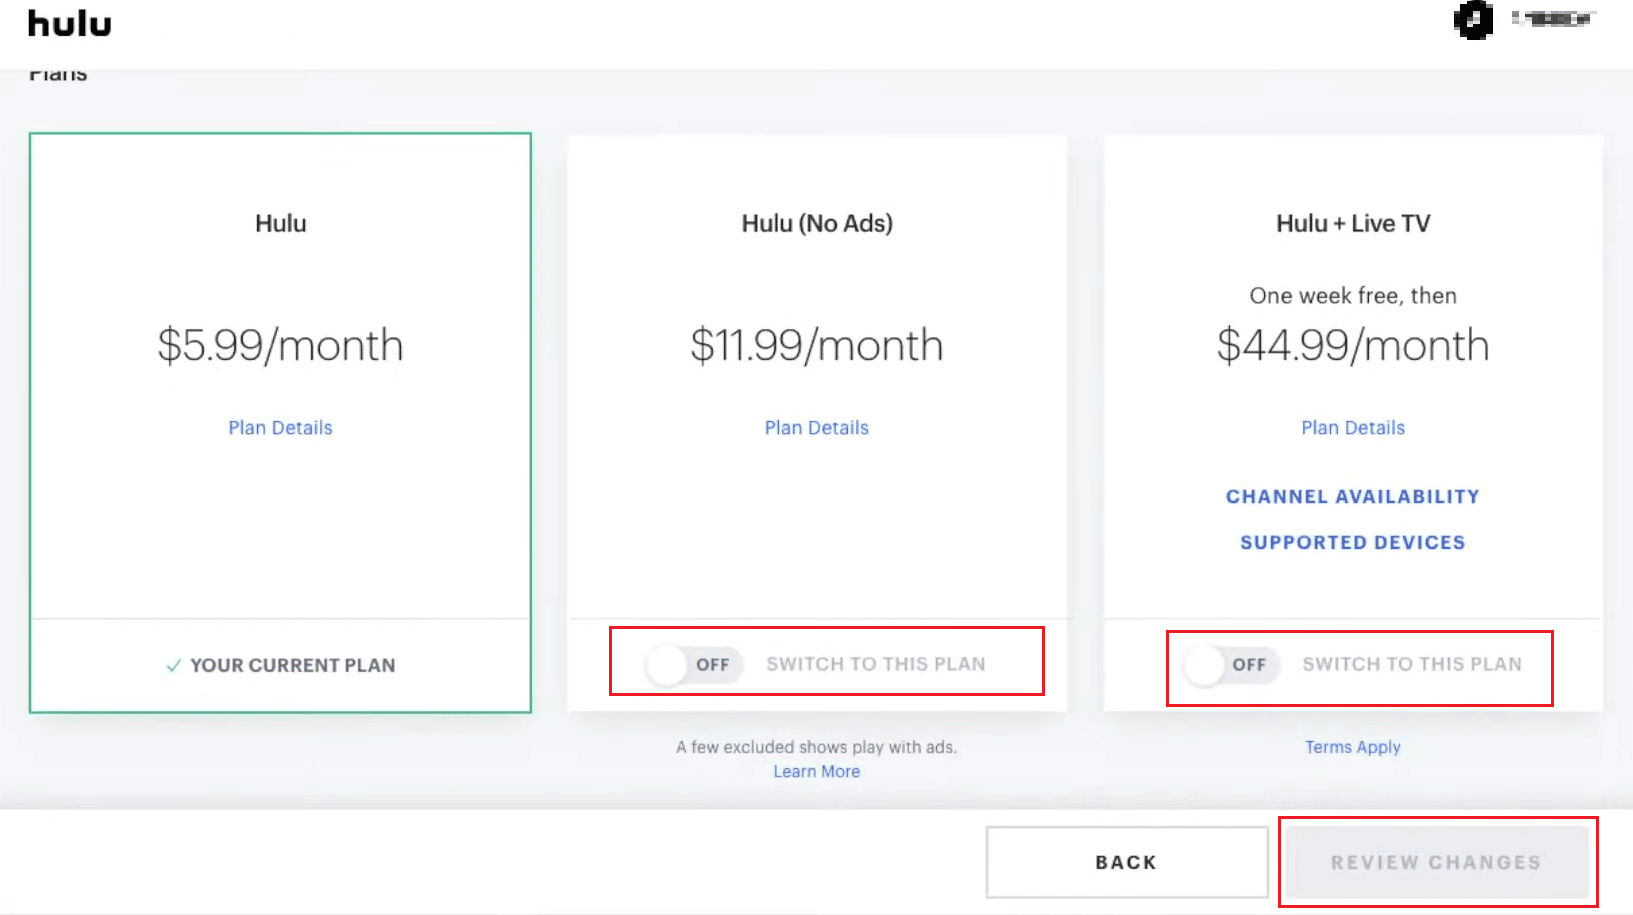
Task: Click the Your Current Plan label
Action: point(293,666)
